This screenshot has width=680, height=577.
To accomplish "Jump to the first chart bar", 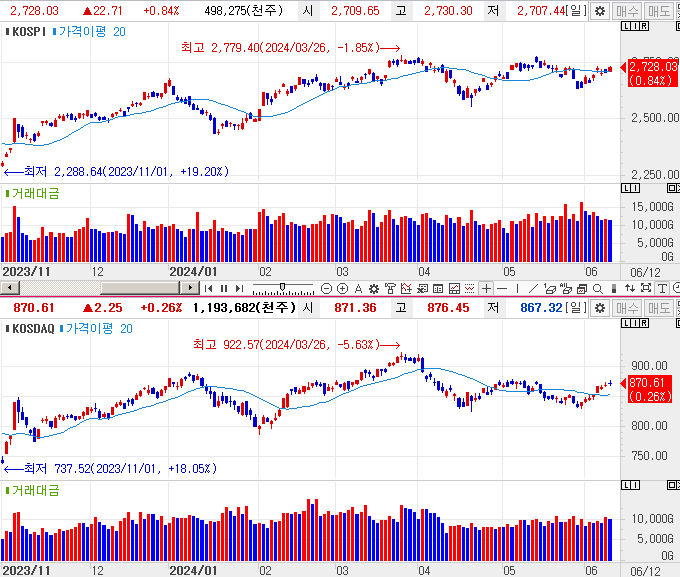I will tap(209, 288).
